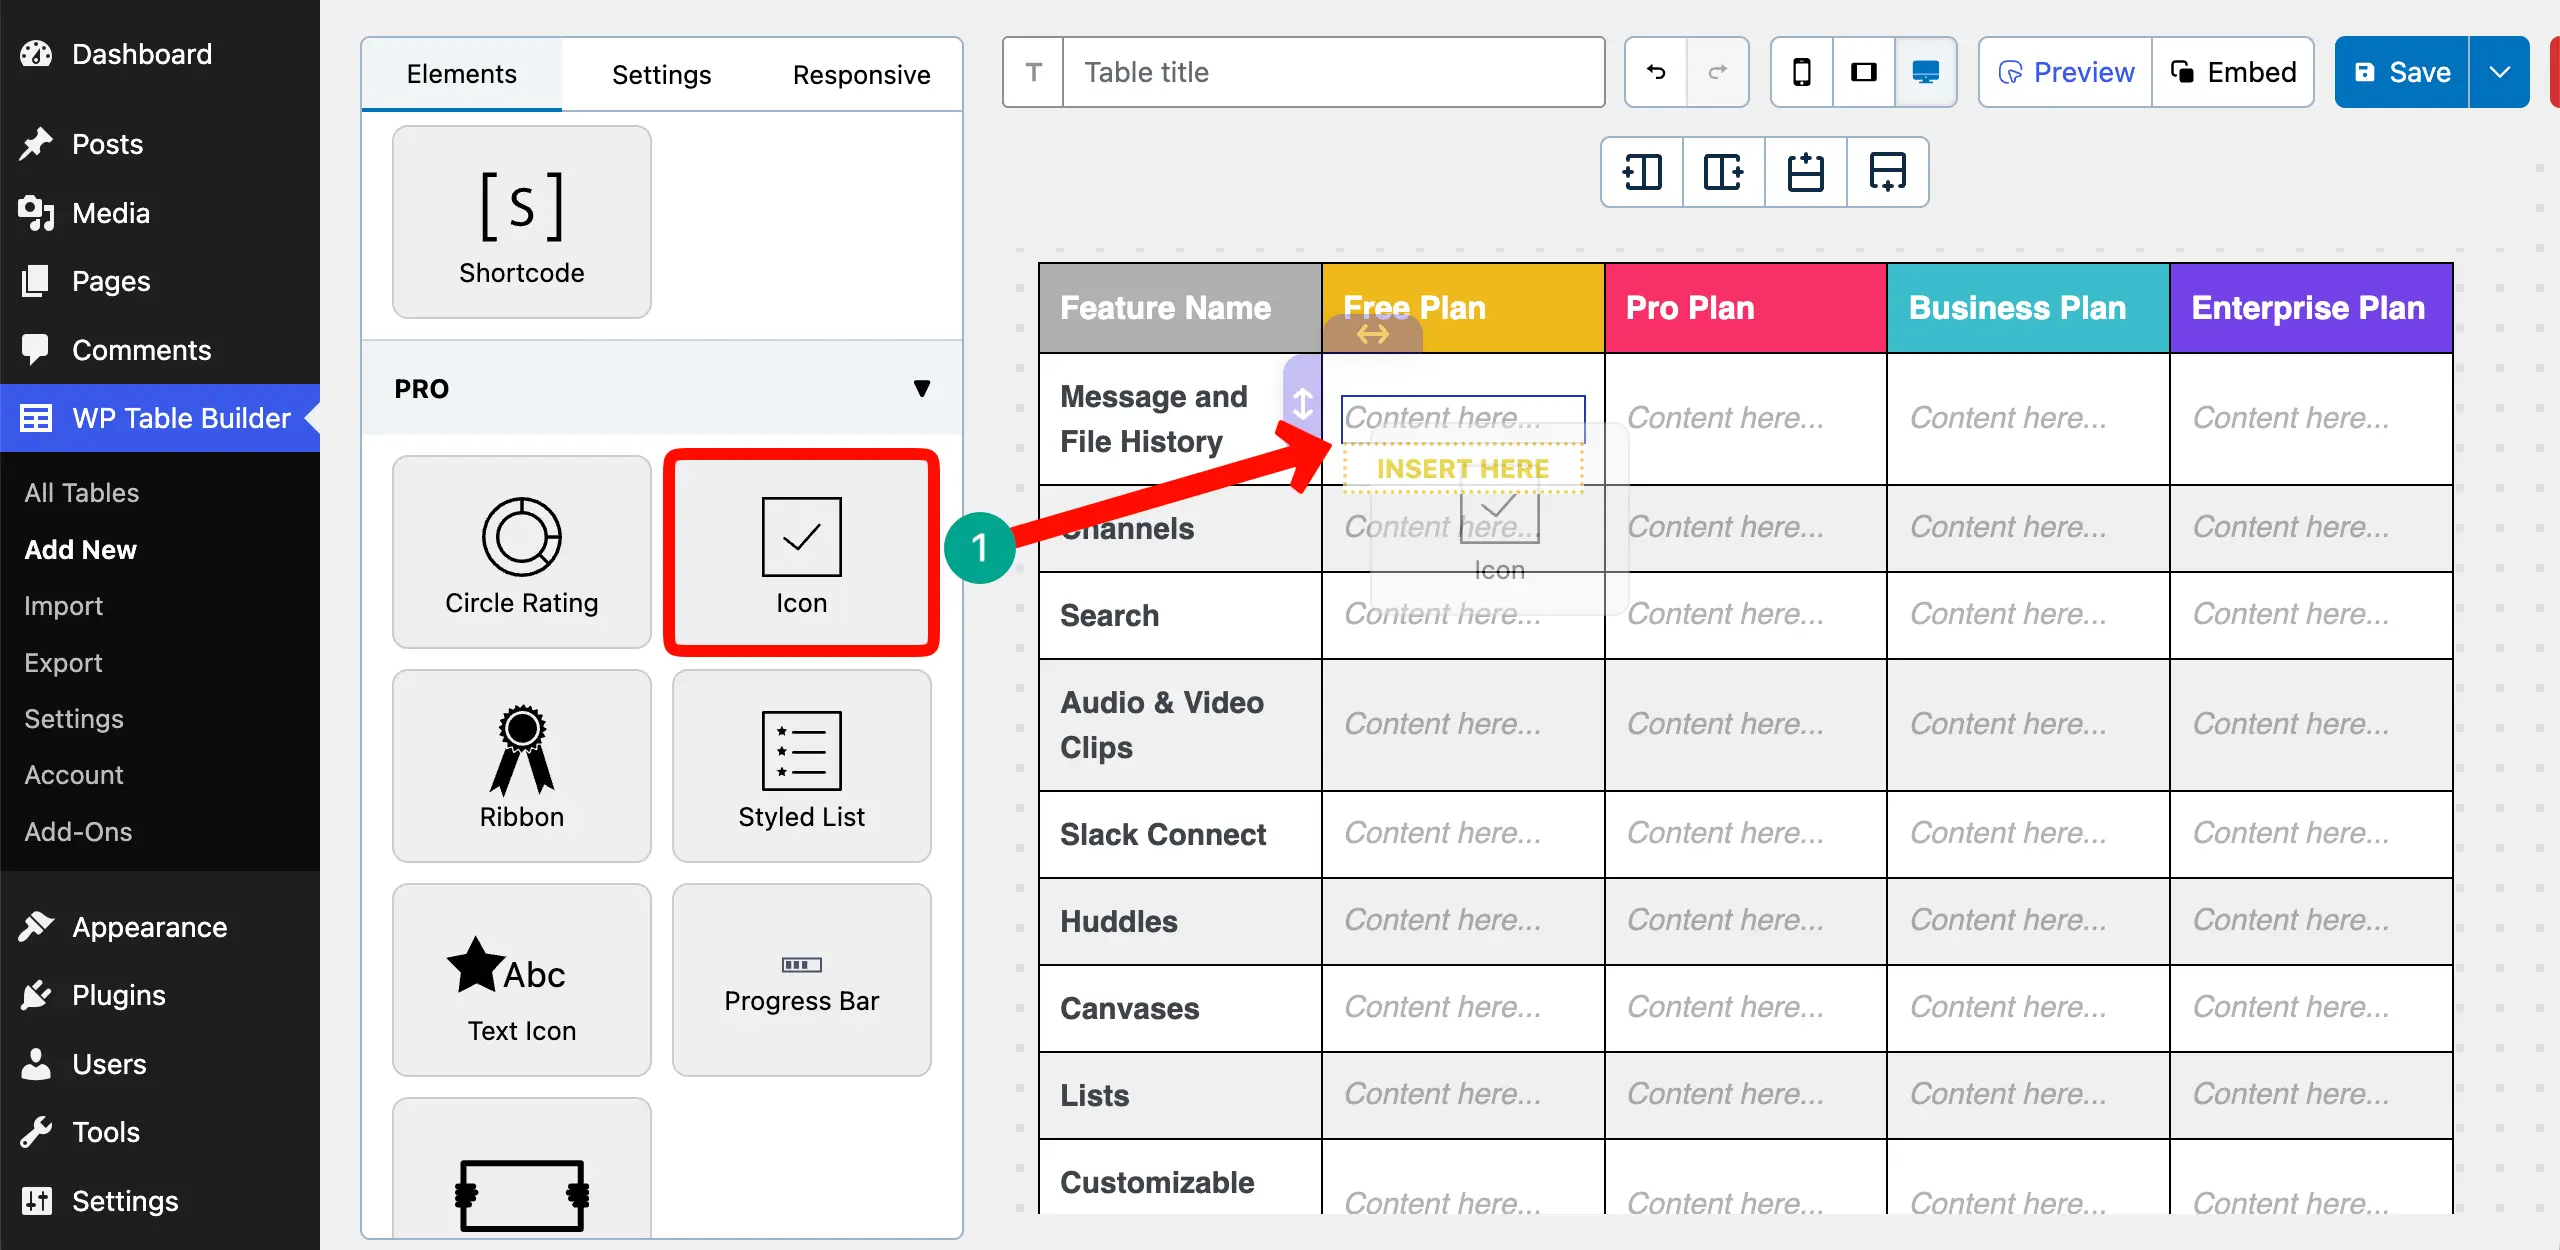Toggle tablet preview mode
Screen dimensions: 2560x1250
point(1863,71)
